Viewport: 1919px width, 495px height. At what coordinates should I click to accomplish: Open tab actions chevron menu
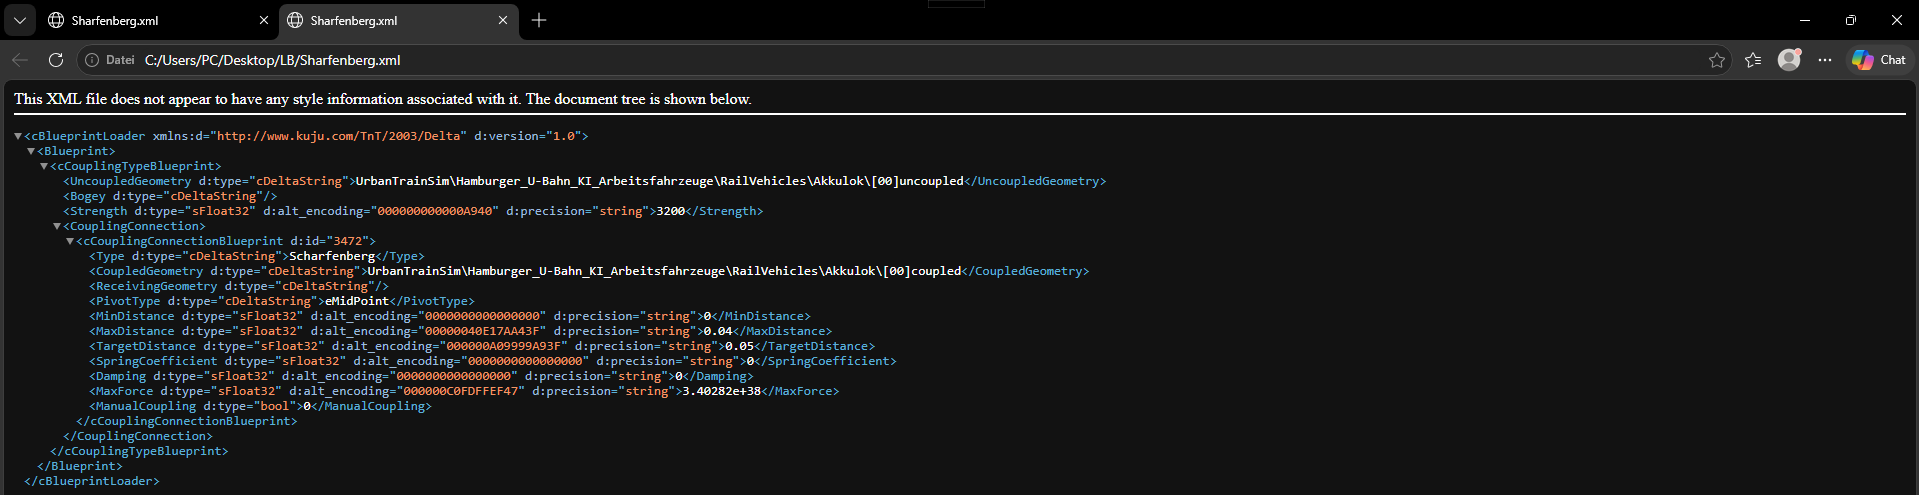click(x=20, y=20)
